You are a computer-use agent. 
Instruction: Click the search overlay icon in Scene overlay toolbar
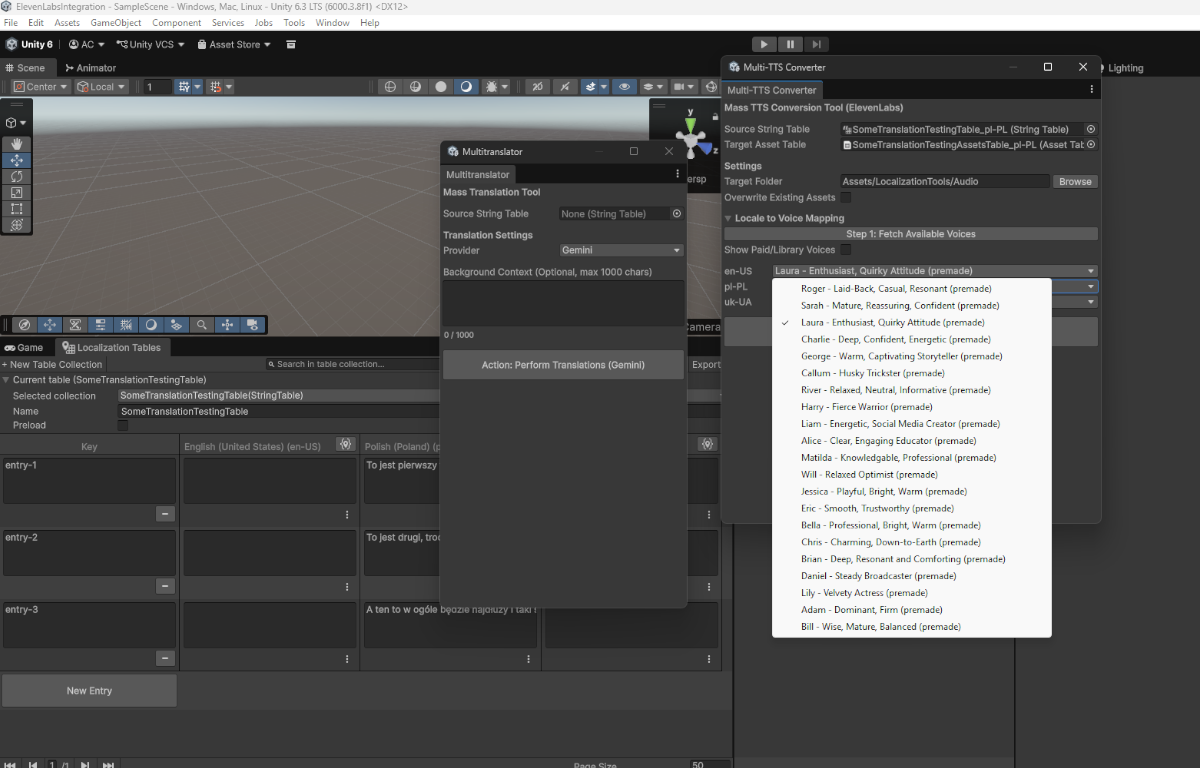202,325
